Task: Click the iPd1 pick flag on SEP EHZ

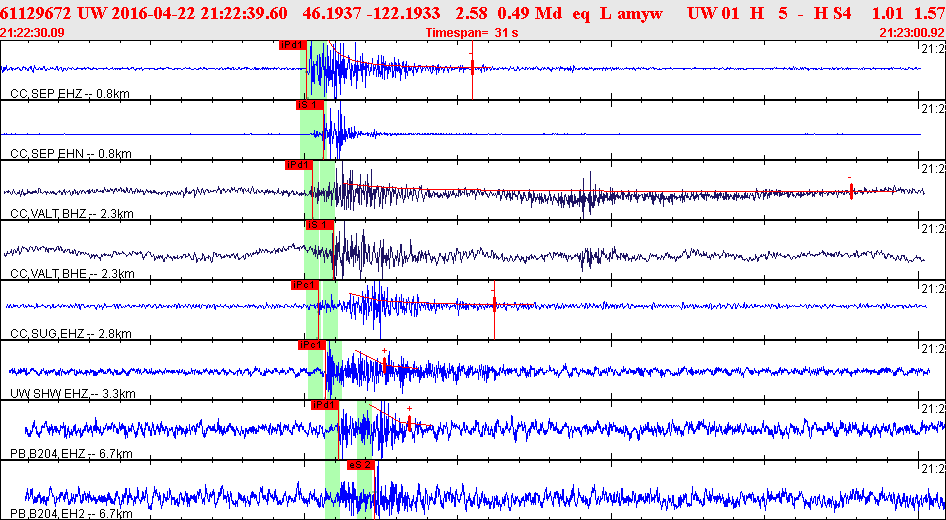Action: pyautogui.click(x=293, y=45)
